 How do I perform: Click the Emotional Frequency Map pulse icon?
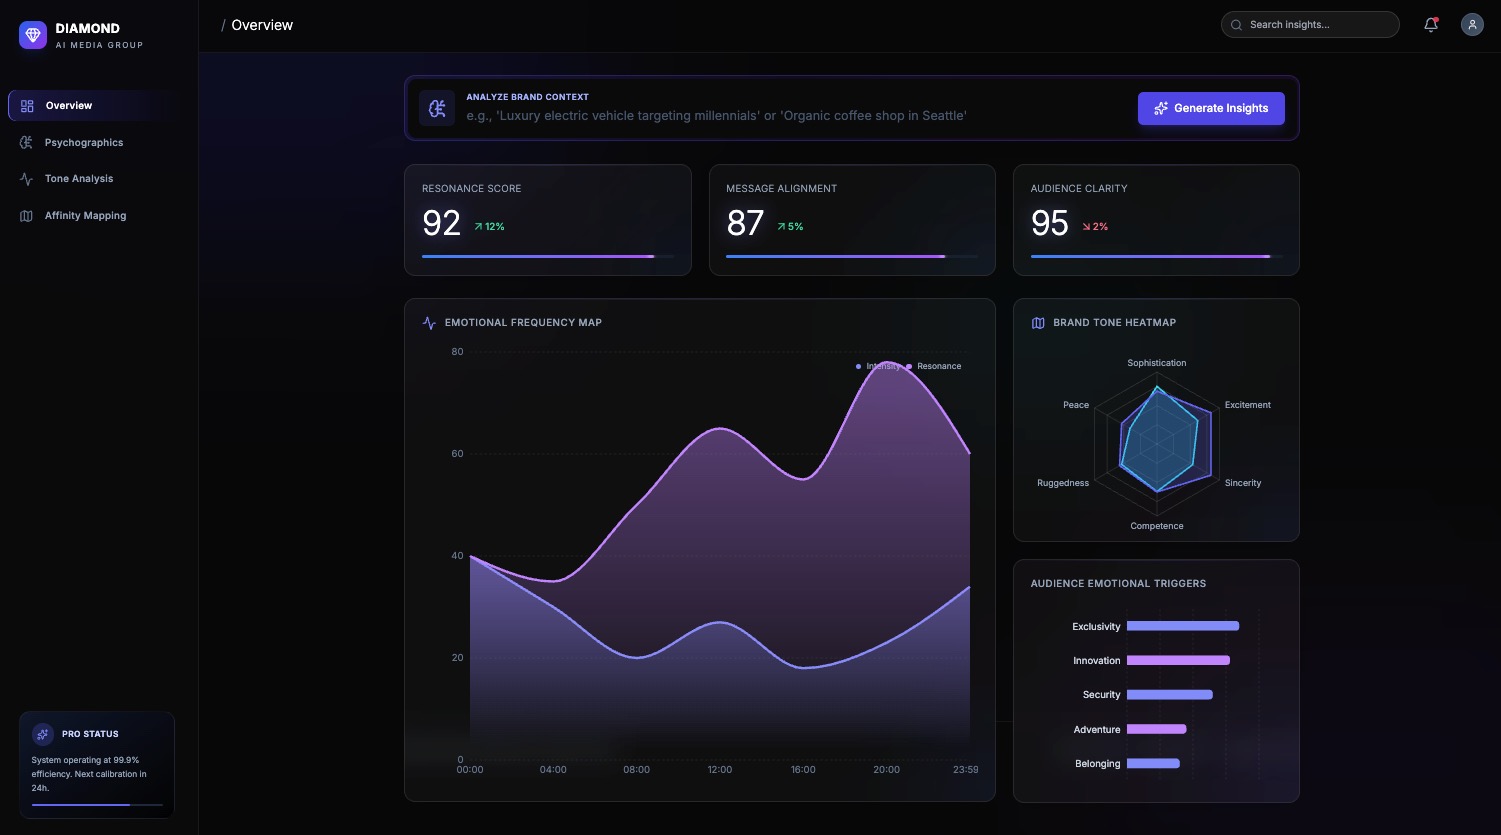pyautogui.click(x=429, y=323)
